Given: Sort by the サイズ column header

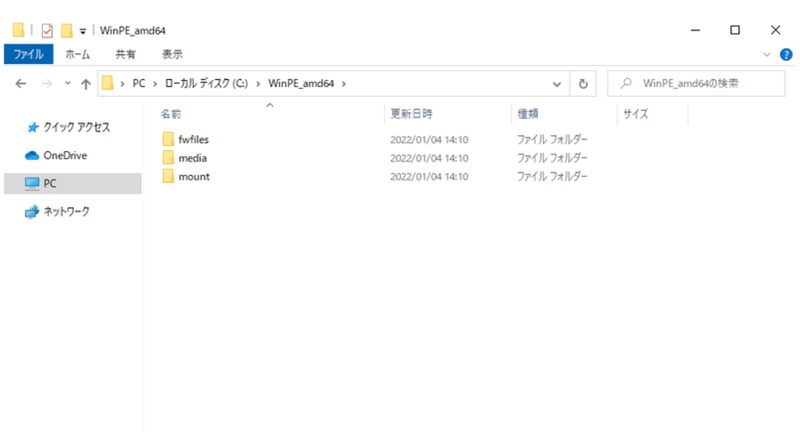Looking at the screenshot, I should point(635,114).
